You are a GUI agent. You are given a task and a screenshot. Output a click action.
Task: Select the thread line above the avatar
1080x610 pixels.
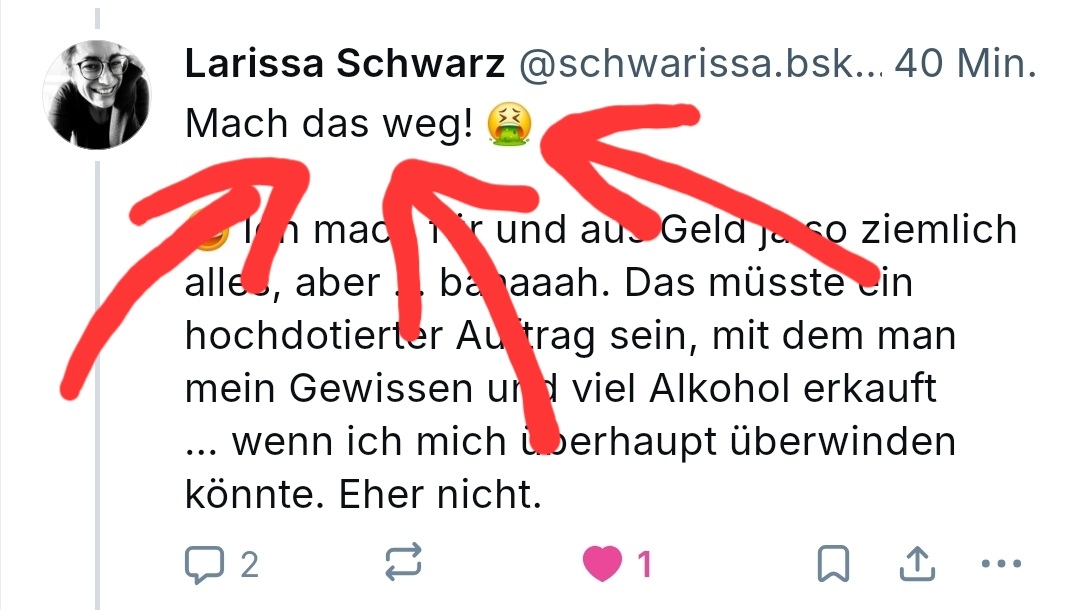pos(97,18)
